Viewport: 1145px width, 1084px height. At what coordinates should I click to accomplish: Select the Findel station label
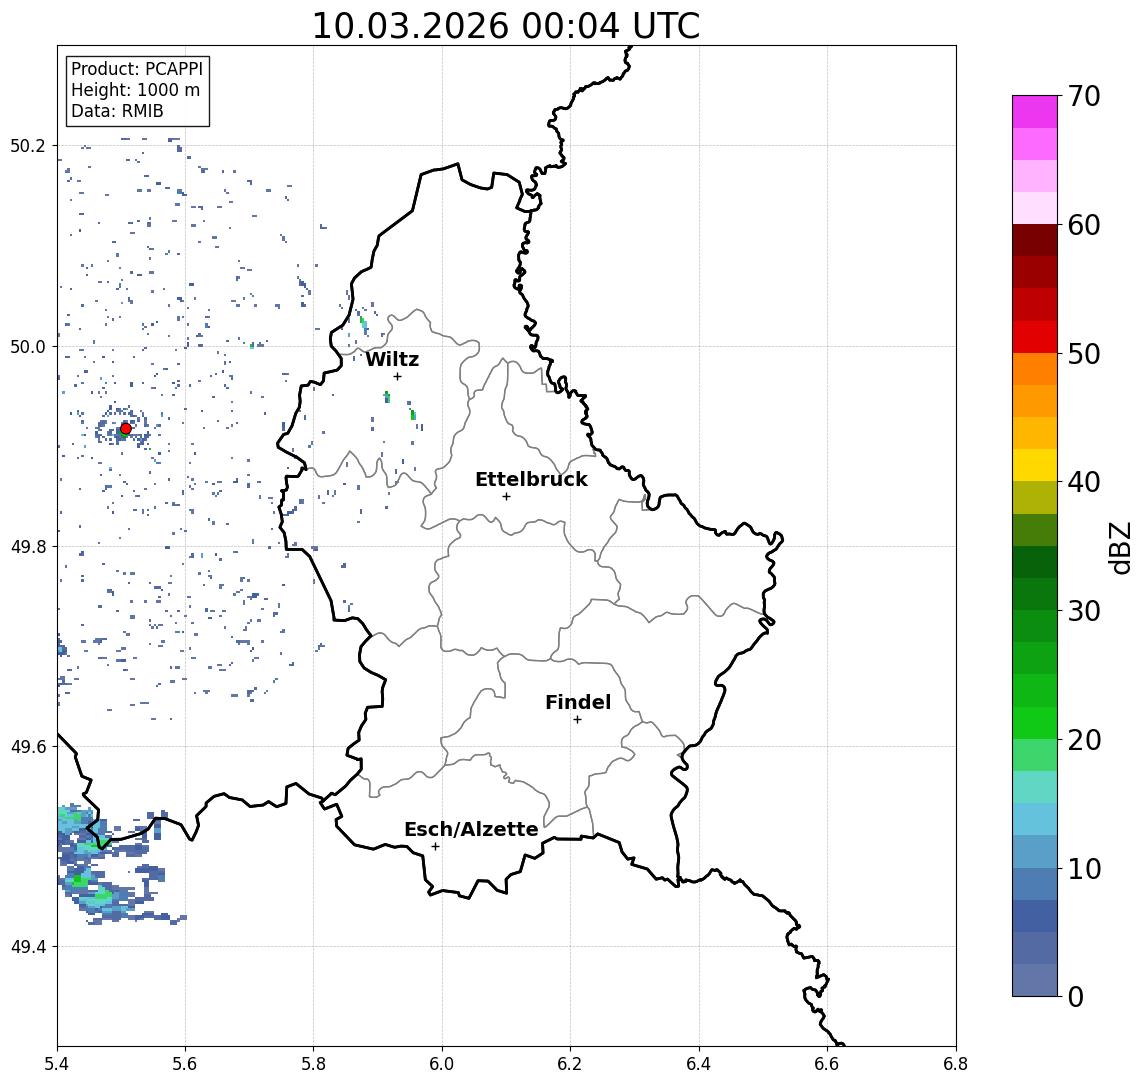pos(578,702)
